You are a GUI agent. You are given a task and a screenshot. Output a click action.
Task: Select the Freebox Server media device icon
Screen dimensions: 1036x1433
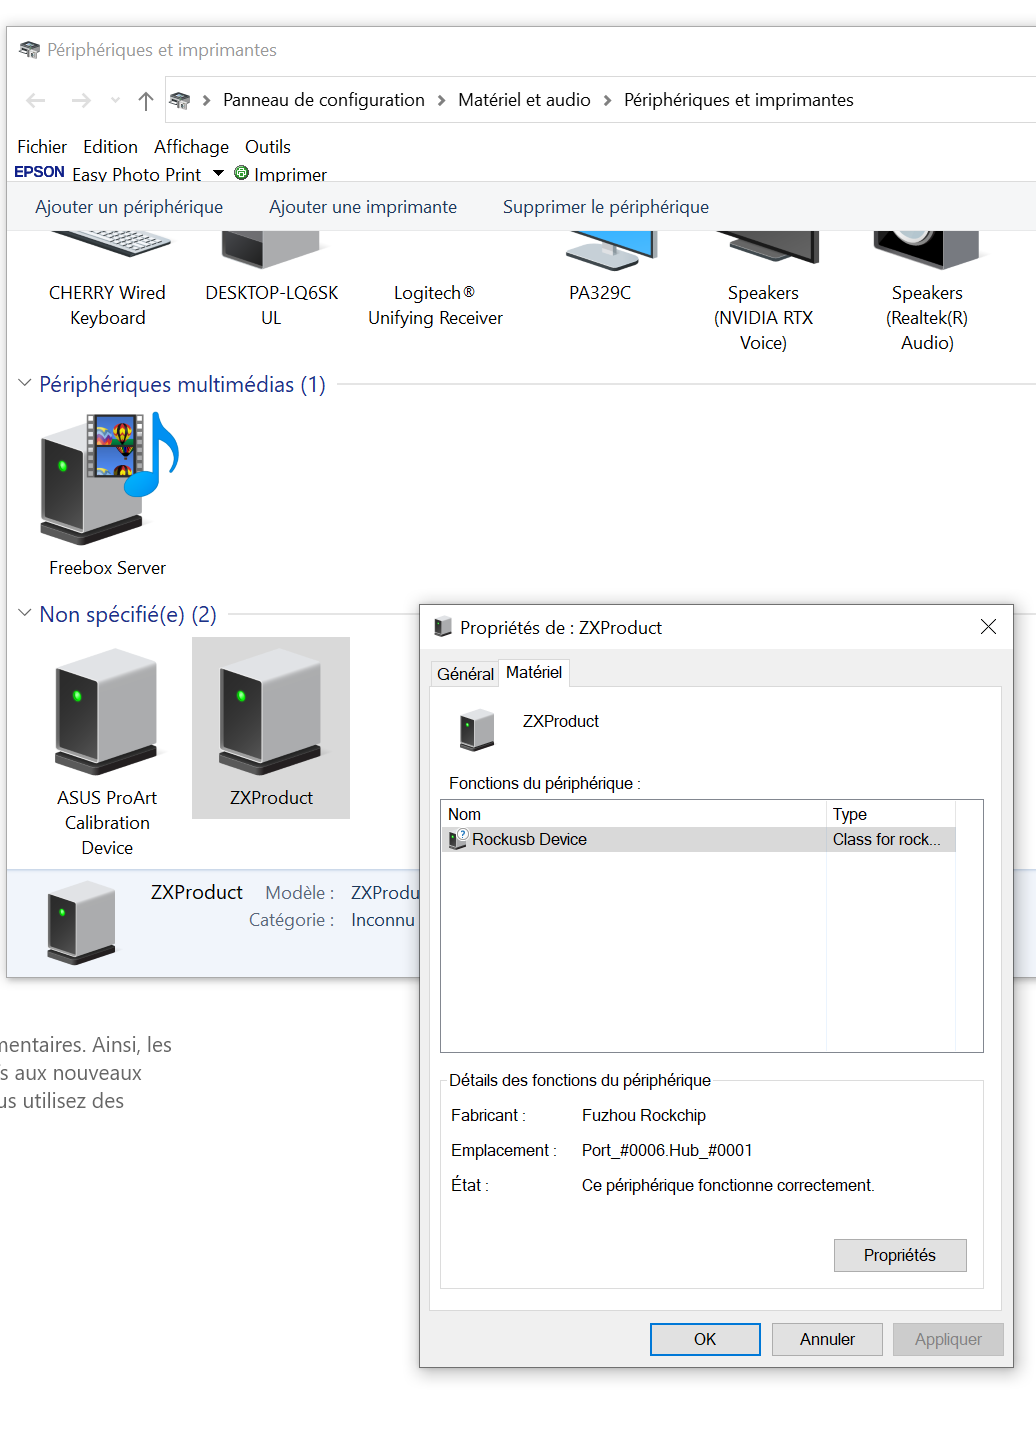108,478
